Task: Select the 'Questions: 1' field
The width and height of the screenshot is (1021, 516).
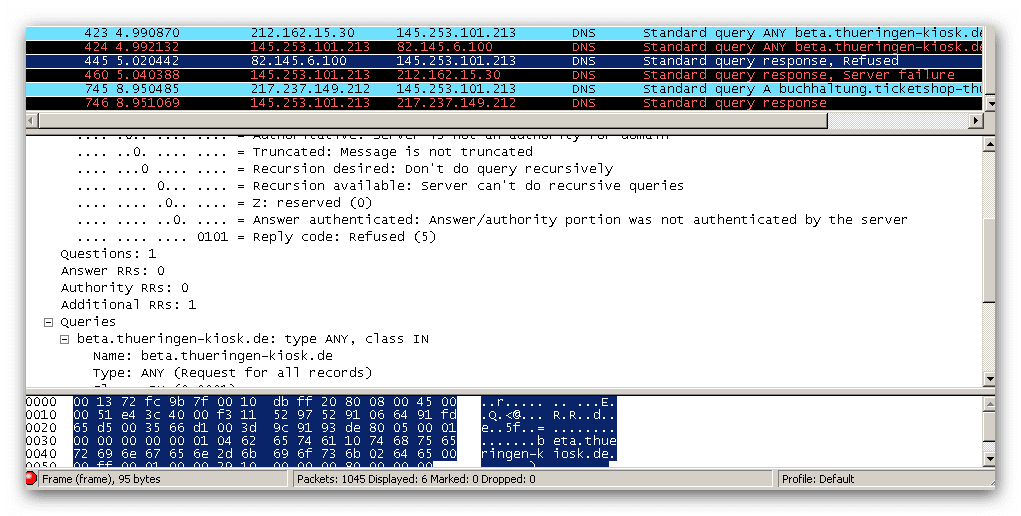Action: click(x=108, y=253)
